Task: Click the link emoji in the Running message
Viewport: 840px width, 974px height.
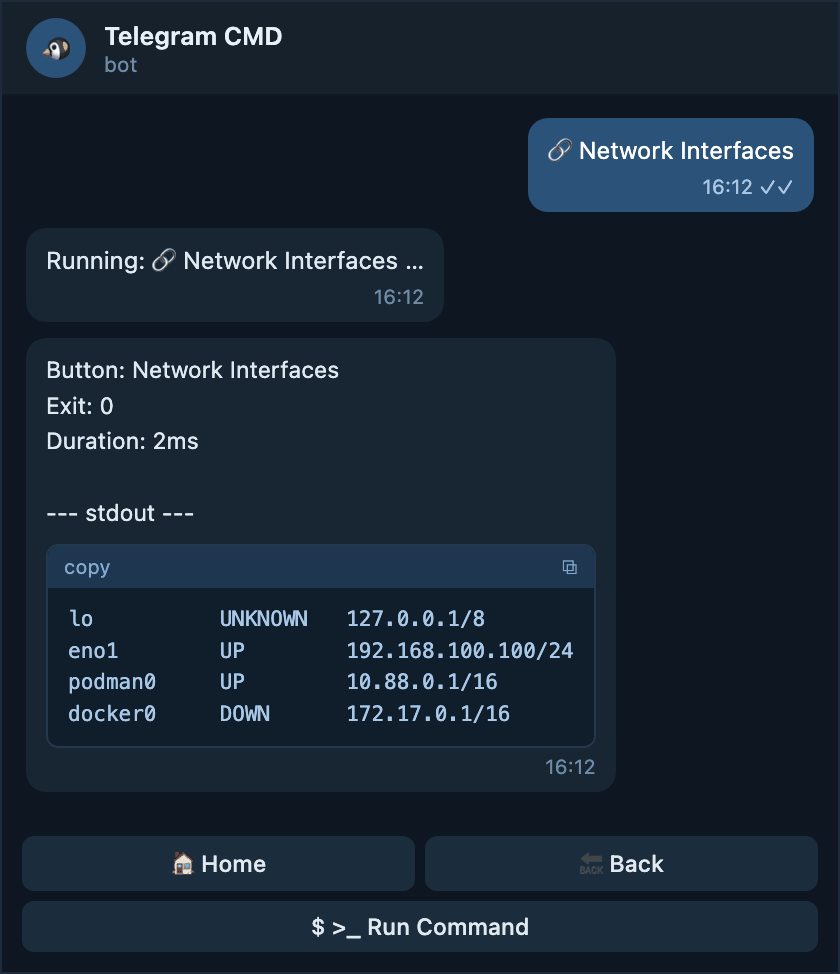Action: pos(164,260)
